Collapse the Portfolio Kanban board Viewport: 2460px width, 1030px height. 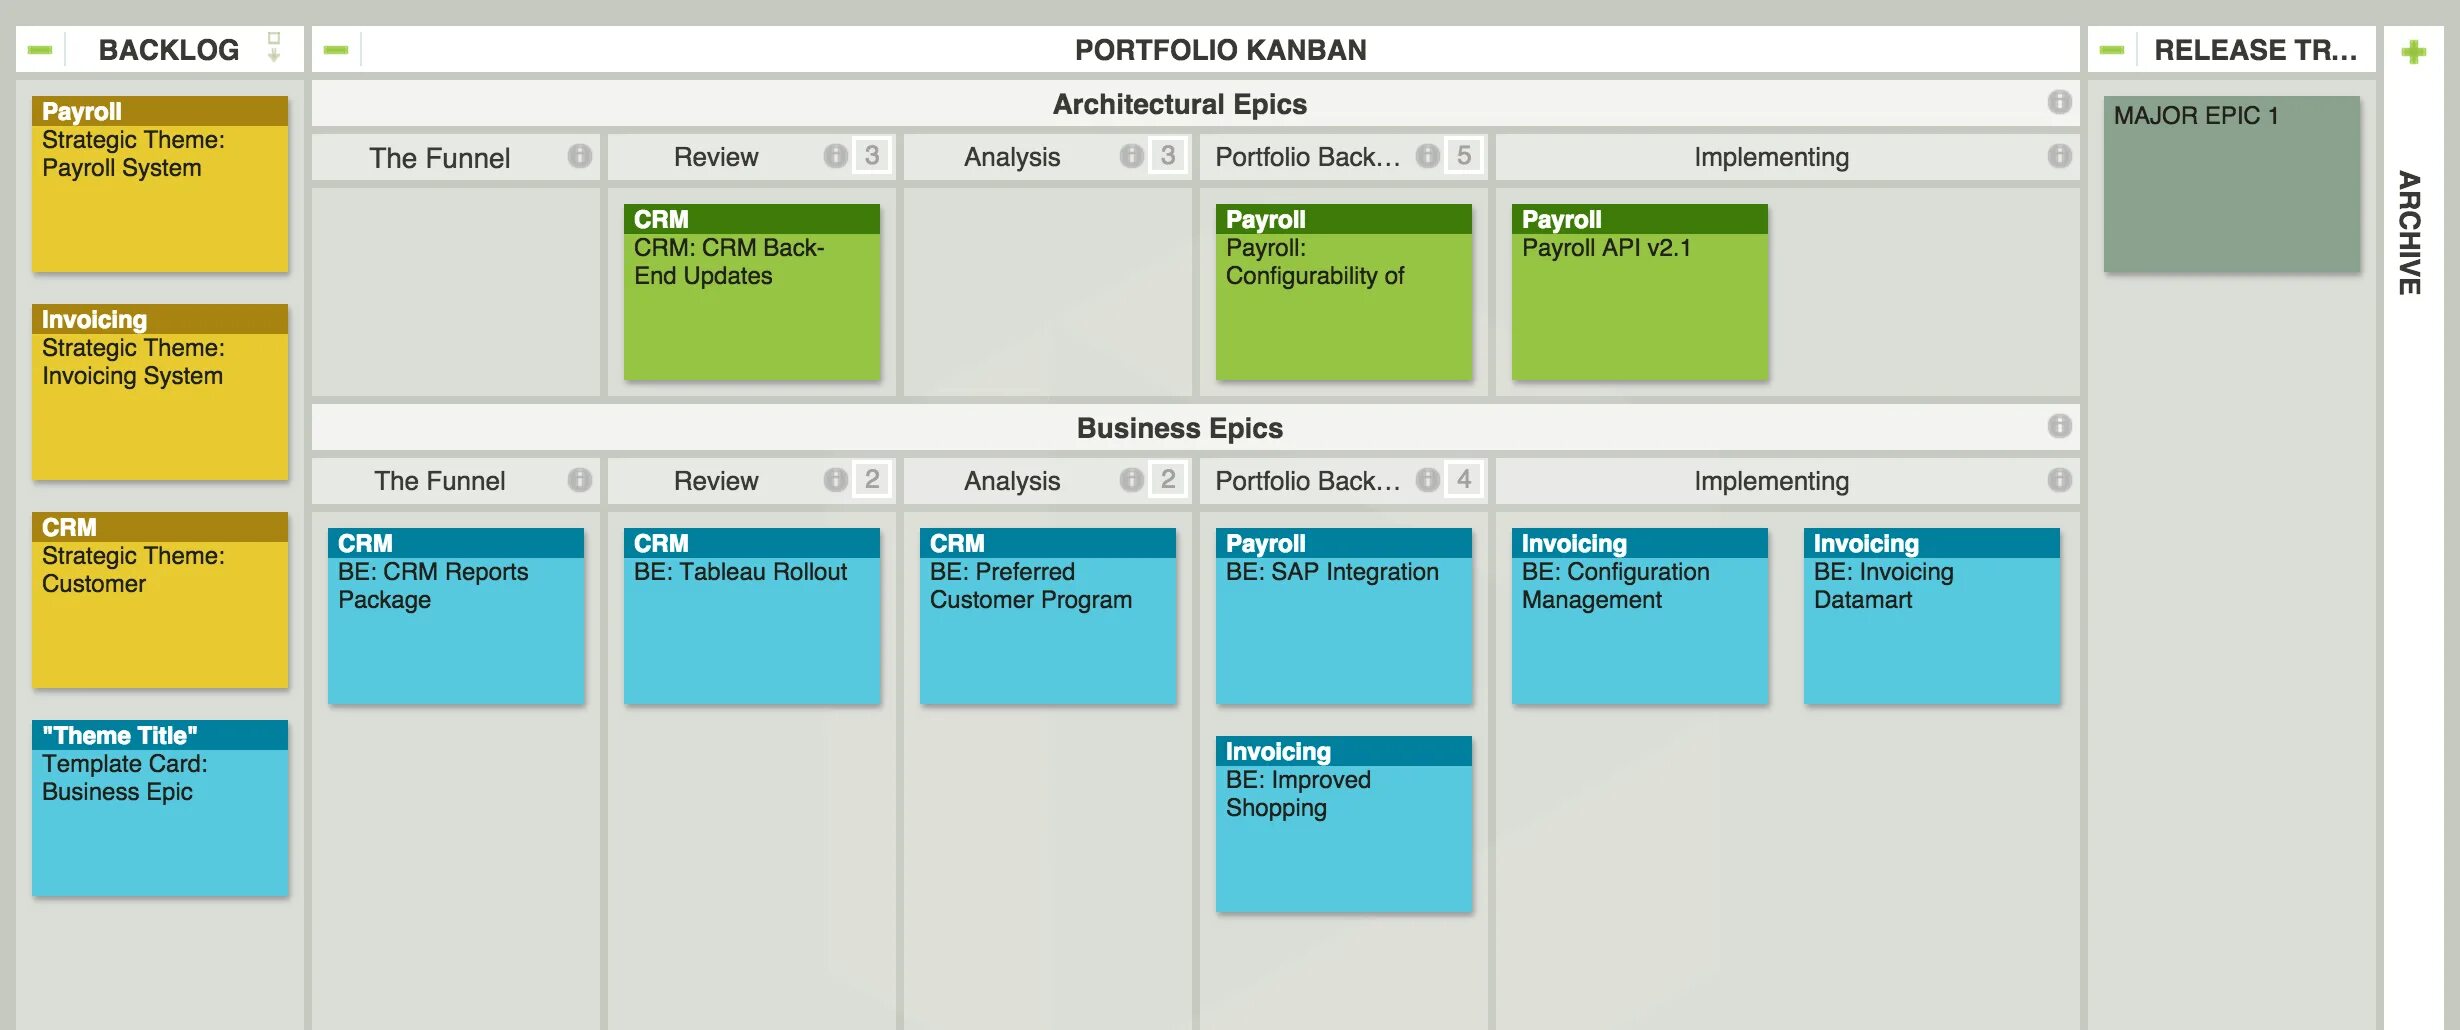[x=336, y=49]
